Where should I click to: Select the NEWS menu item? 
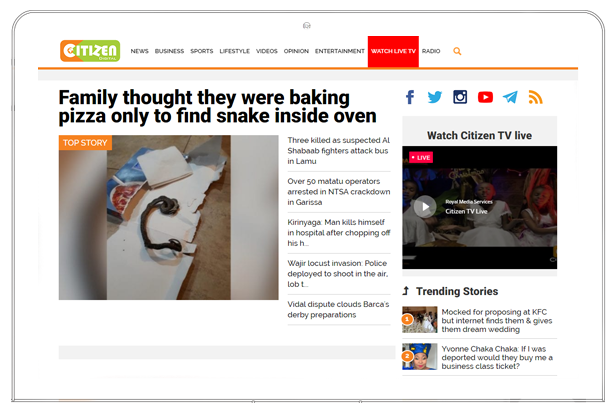coord(139,51)
